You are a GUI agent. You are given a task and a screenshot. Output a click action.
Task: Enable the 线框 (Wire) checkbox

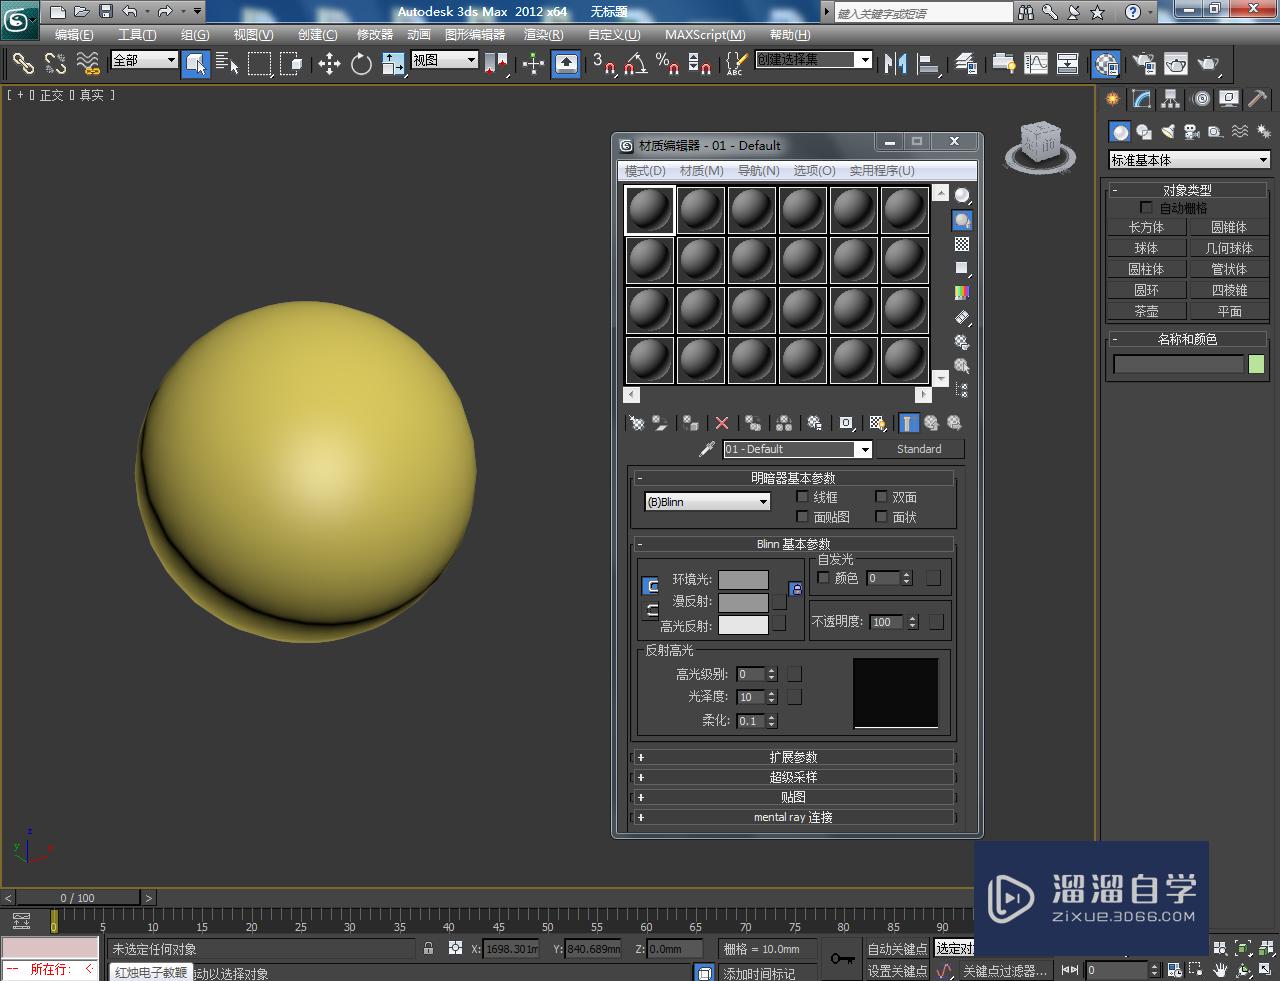click(802, 497)
